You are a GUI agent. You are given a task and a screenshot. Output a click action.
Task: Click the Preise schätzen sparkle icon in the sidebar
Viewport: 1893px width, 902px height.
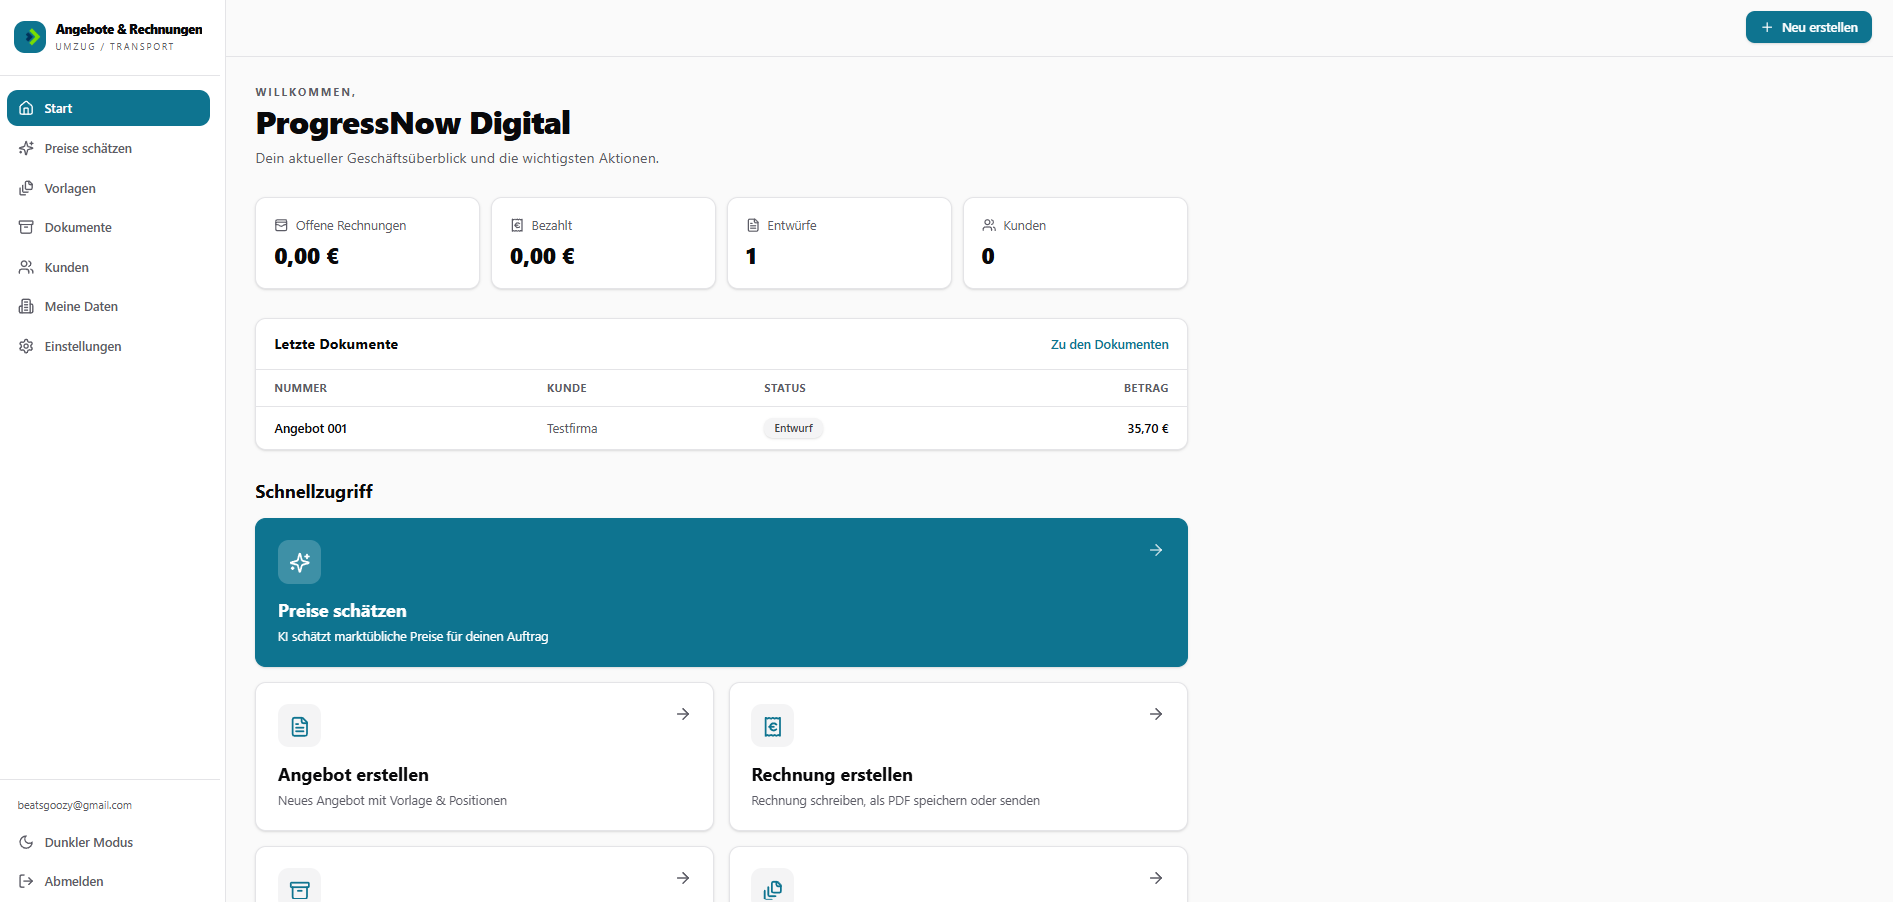click(x=27, y=148)
